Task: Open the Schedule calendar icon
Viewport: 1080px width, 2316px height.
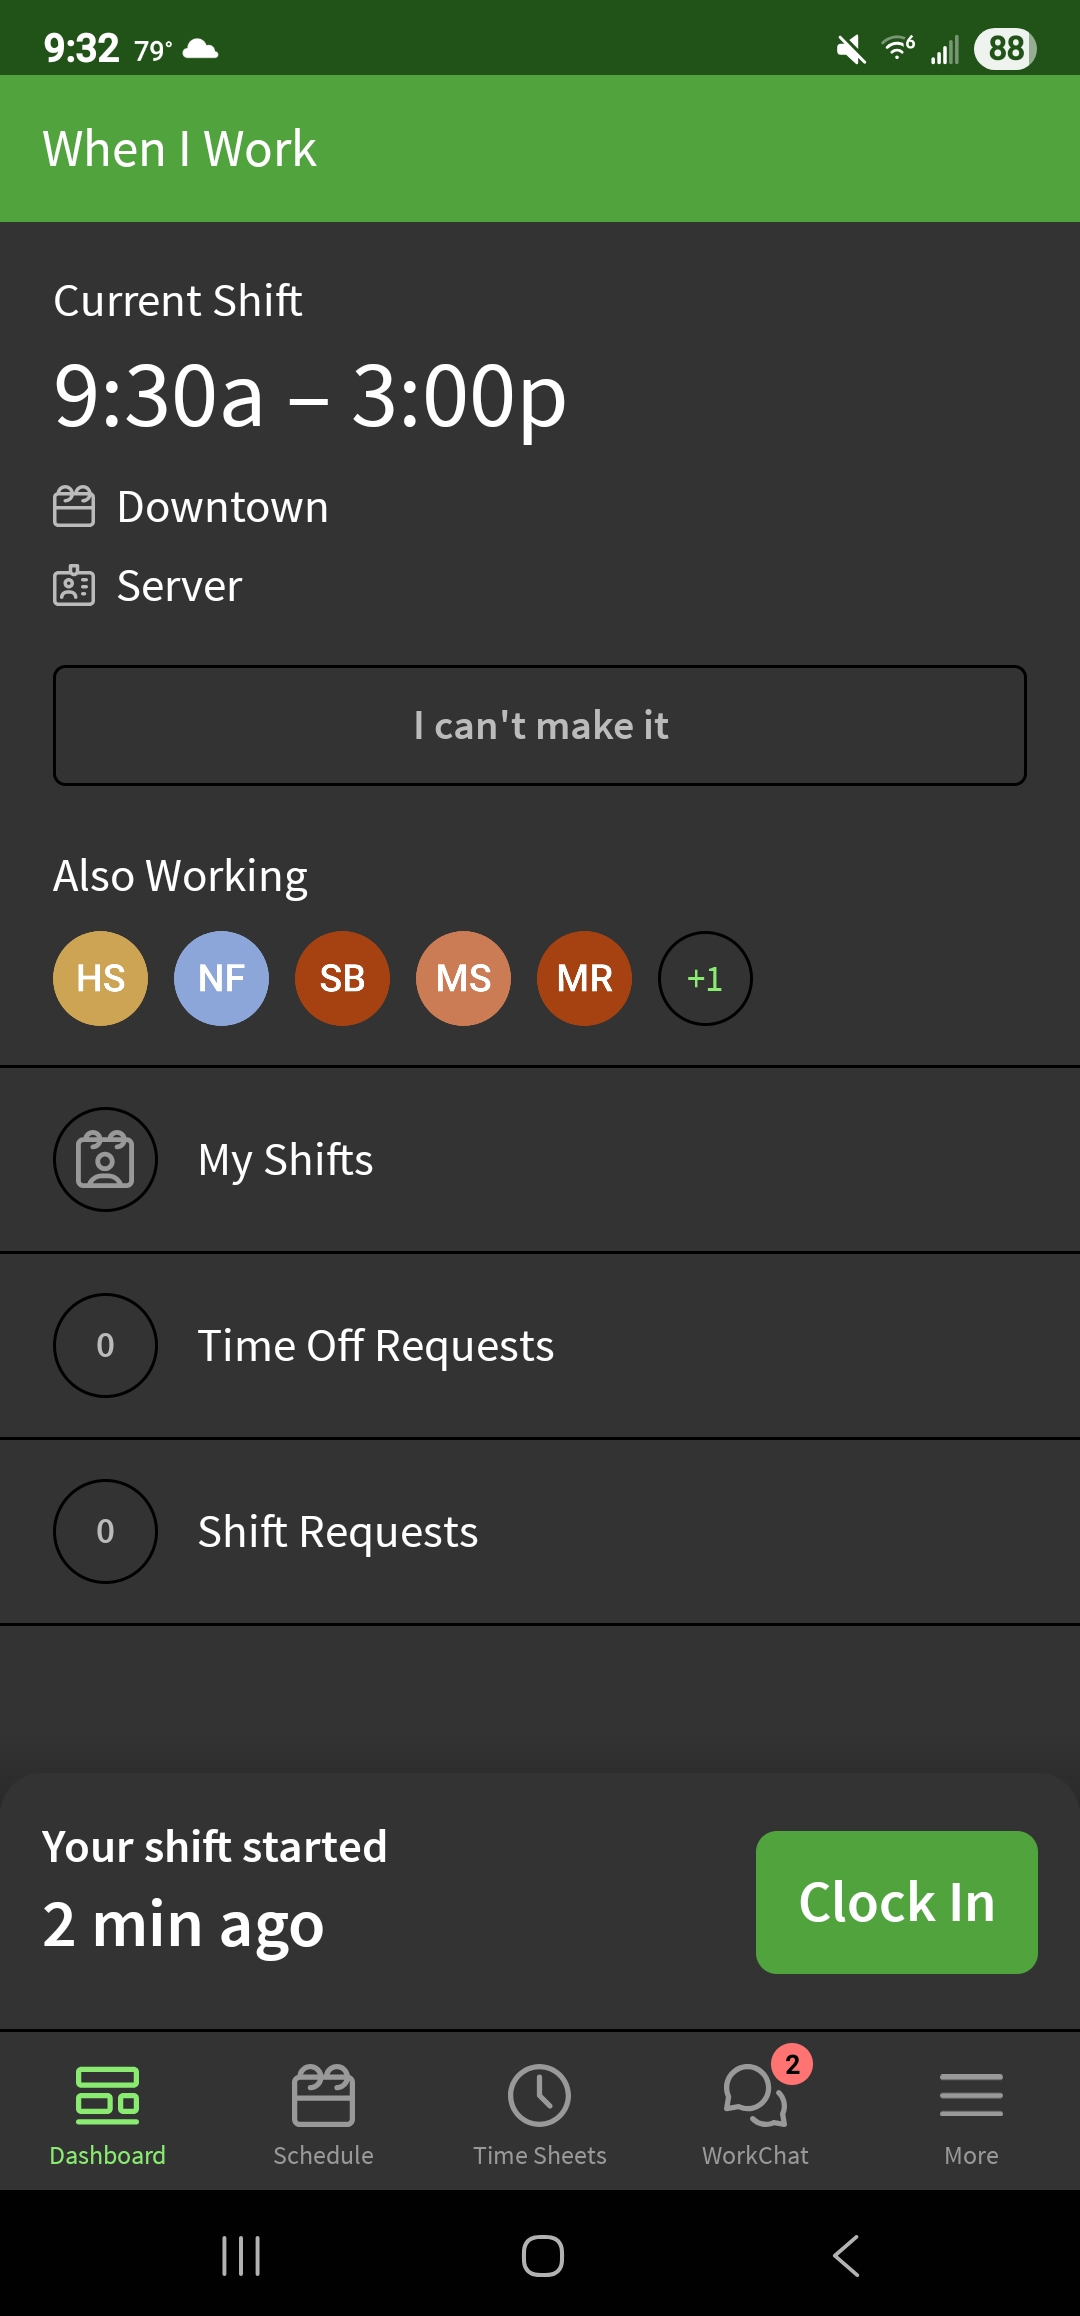Action: point(322,2095)
